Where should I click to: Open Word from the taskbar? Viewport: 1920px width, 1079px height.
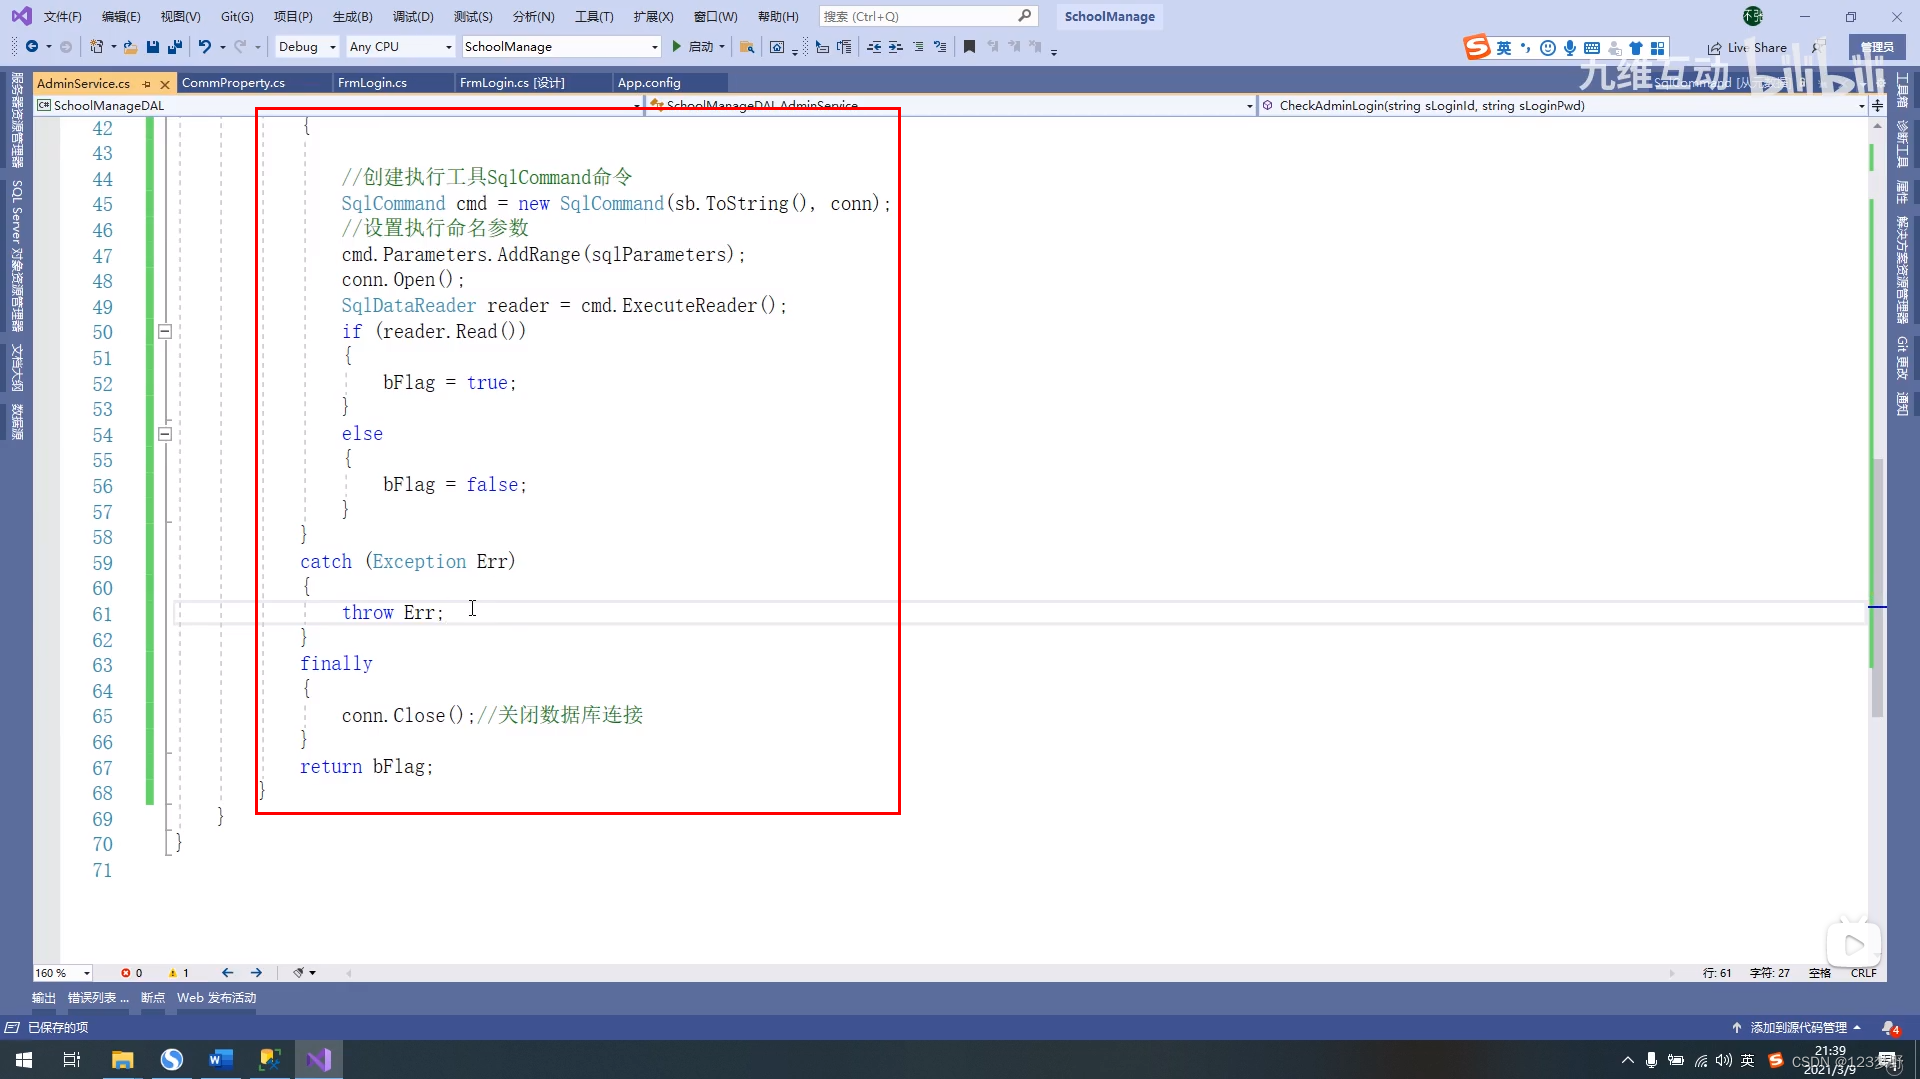tap(221, 1060)
